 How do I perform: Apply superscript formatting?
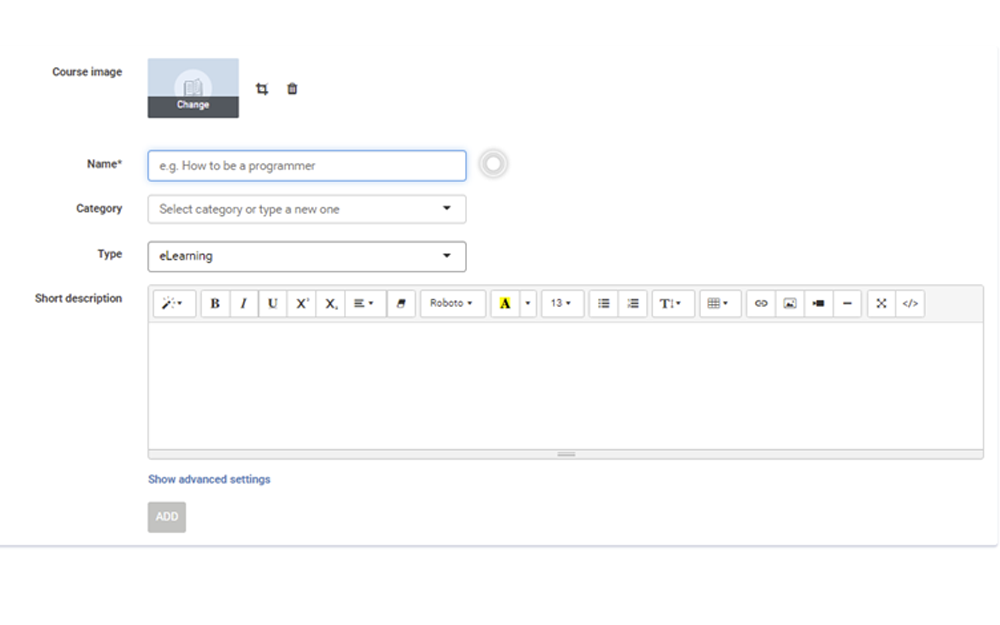[302, 304]
